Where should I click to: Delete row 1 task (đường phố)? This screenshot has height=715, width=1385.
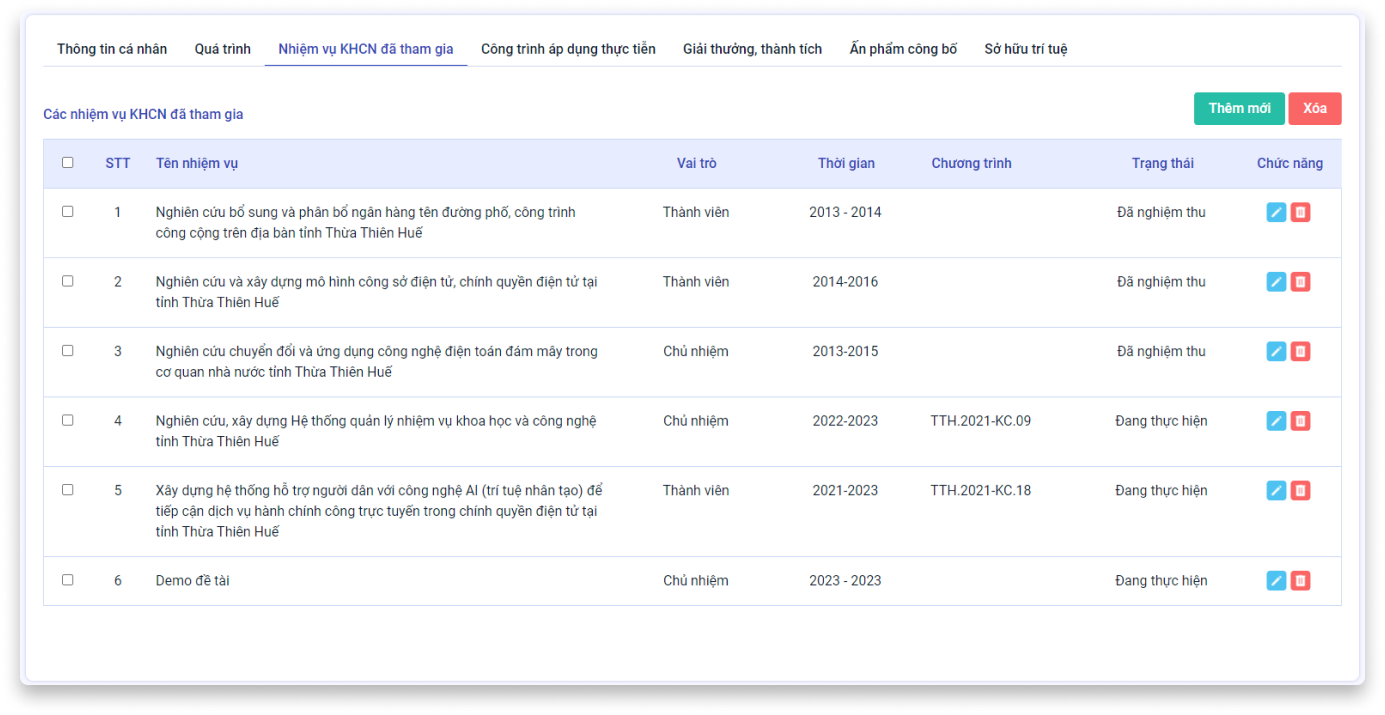tap(1300, 212)
